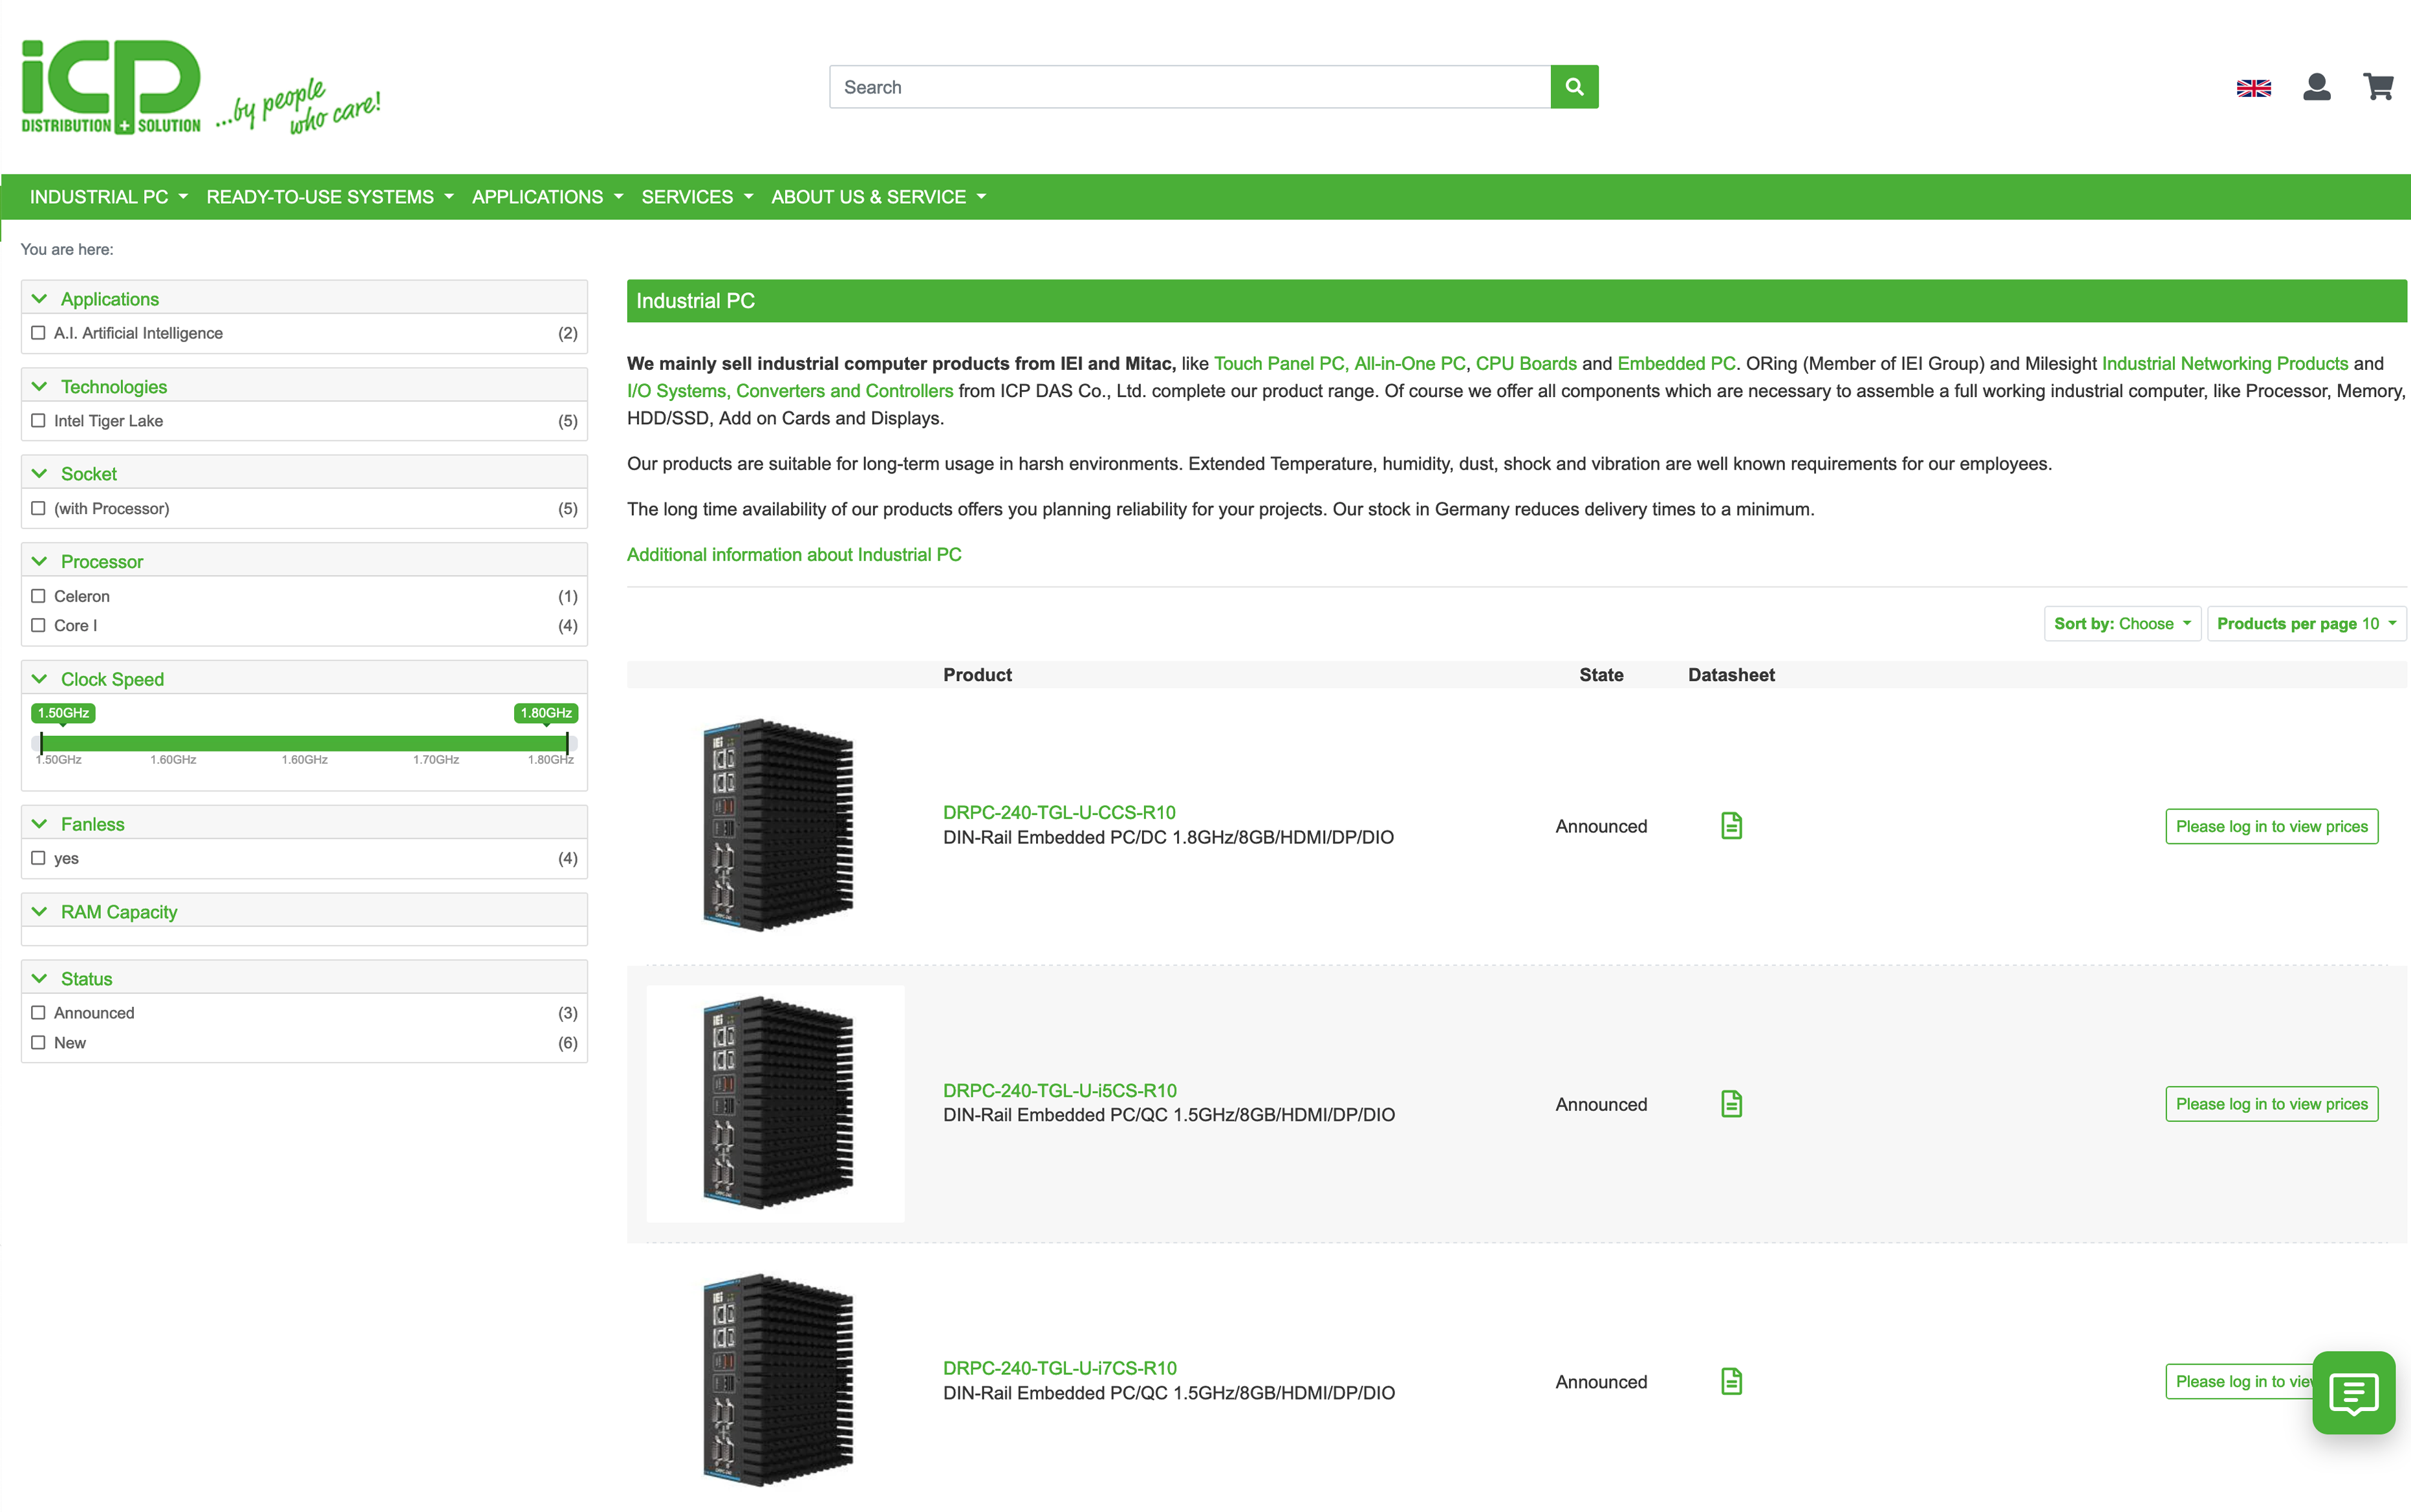
Task: Open the ABOUT US & SERVICE menu
Action: pyautogui.click(x=878, y=197)
